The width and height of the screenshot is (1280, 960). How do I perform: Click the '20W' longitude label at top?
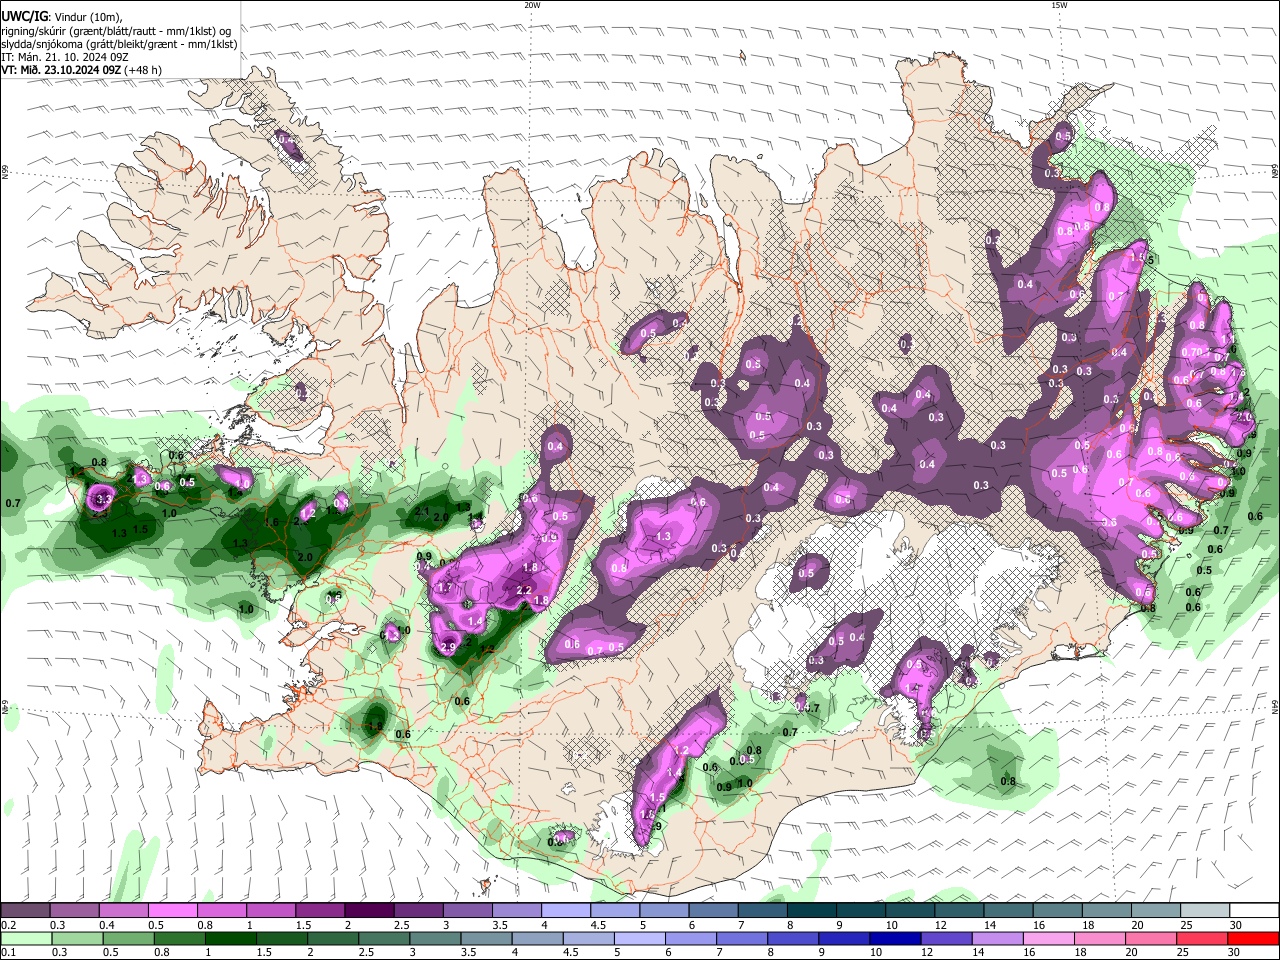point(532,5)
